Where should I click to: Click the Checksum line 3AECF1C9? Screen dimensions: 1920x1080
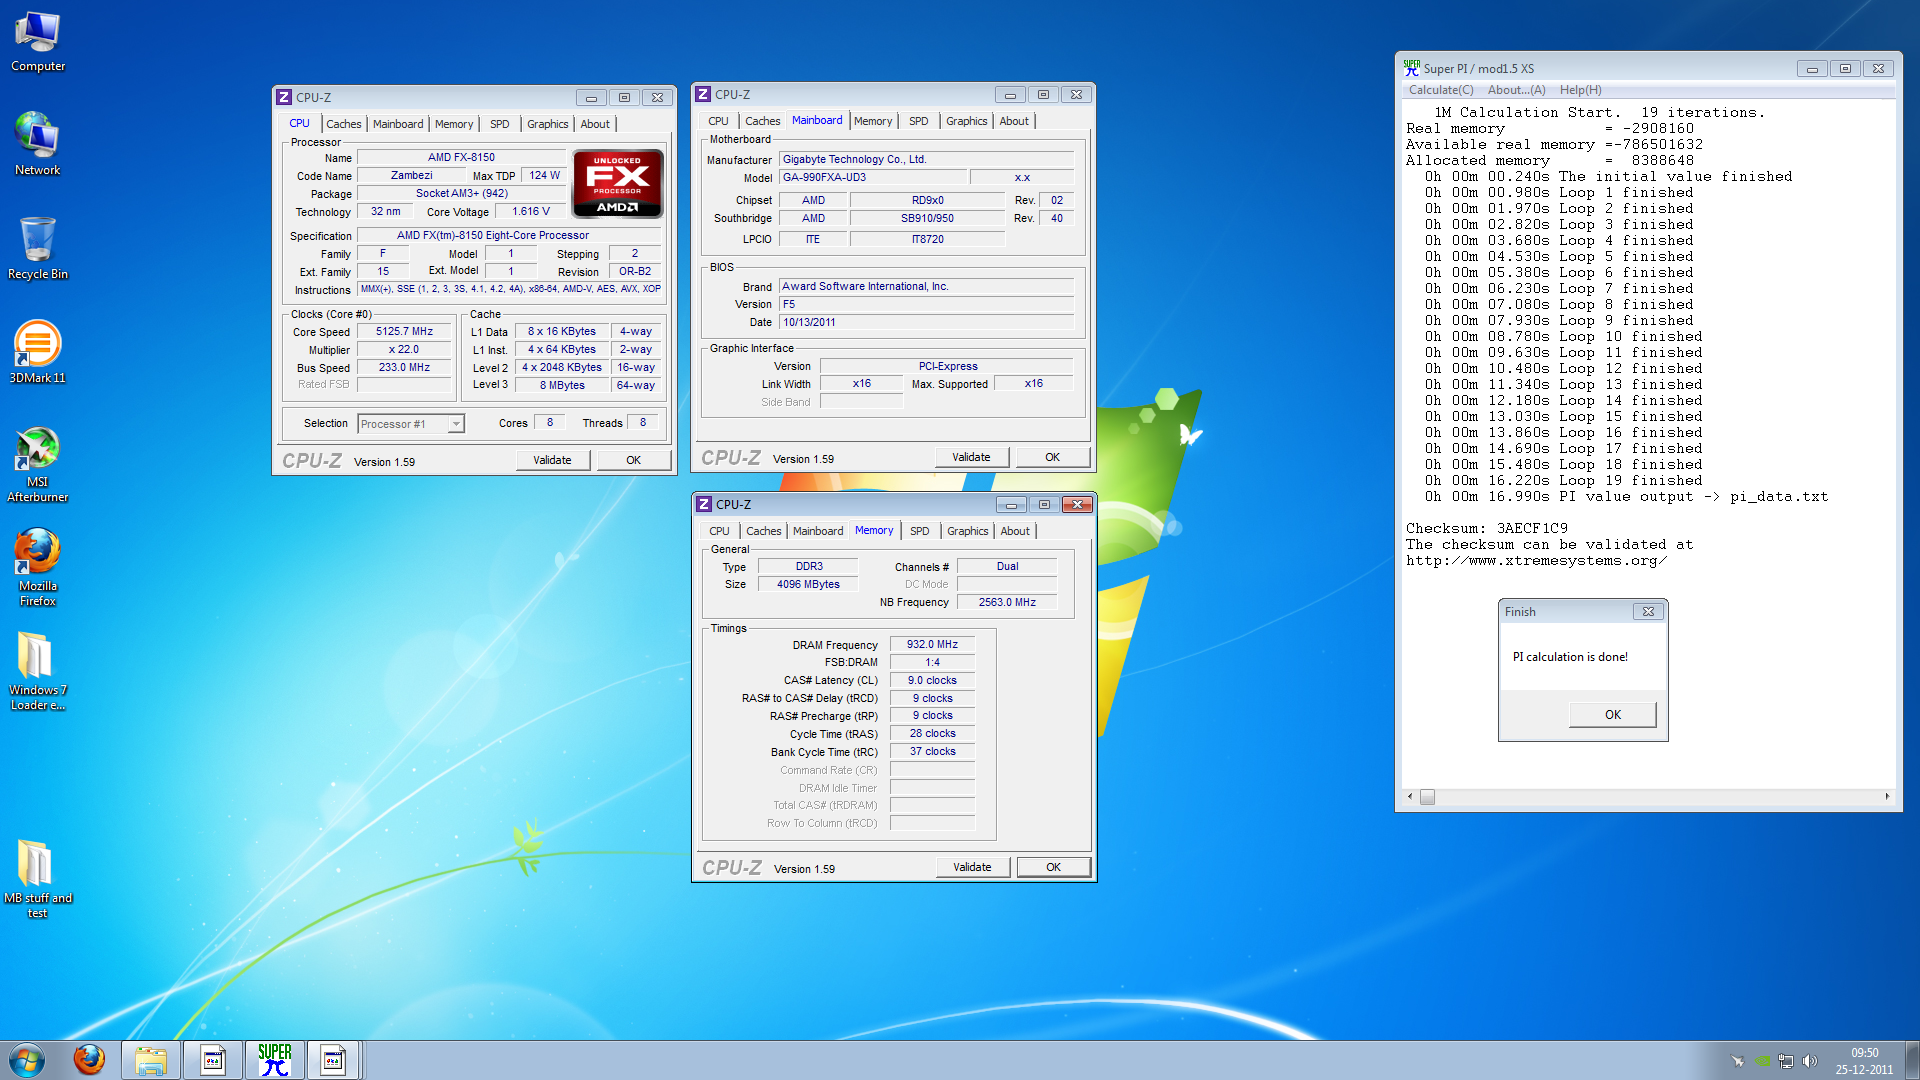tap(1486, 528)
